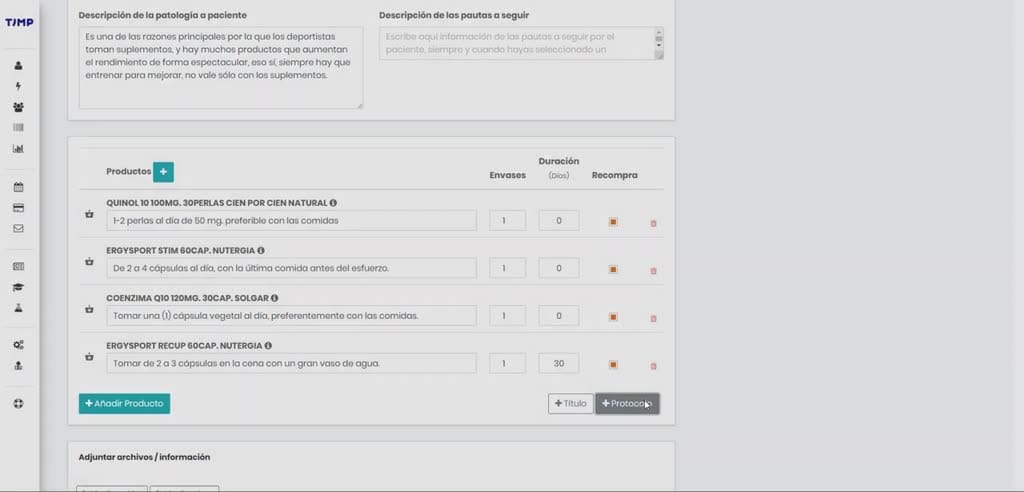Click basket icon for ERGYSPORT STIM row

[89, 261]
